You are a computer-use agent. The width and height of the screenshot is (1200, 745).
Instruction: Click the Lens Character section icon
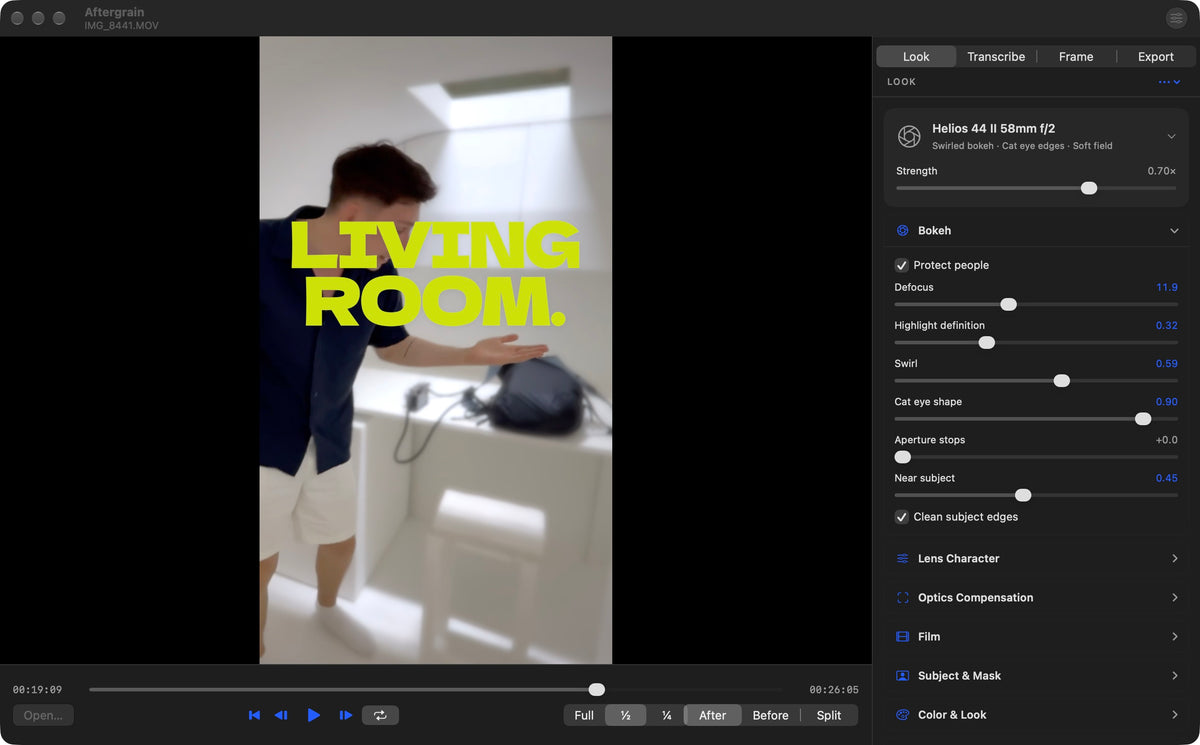(x=902, y=559)
